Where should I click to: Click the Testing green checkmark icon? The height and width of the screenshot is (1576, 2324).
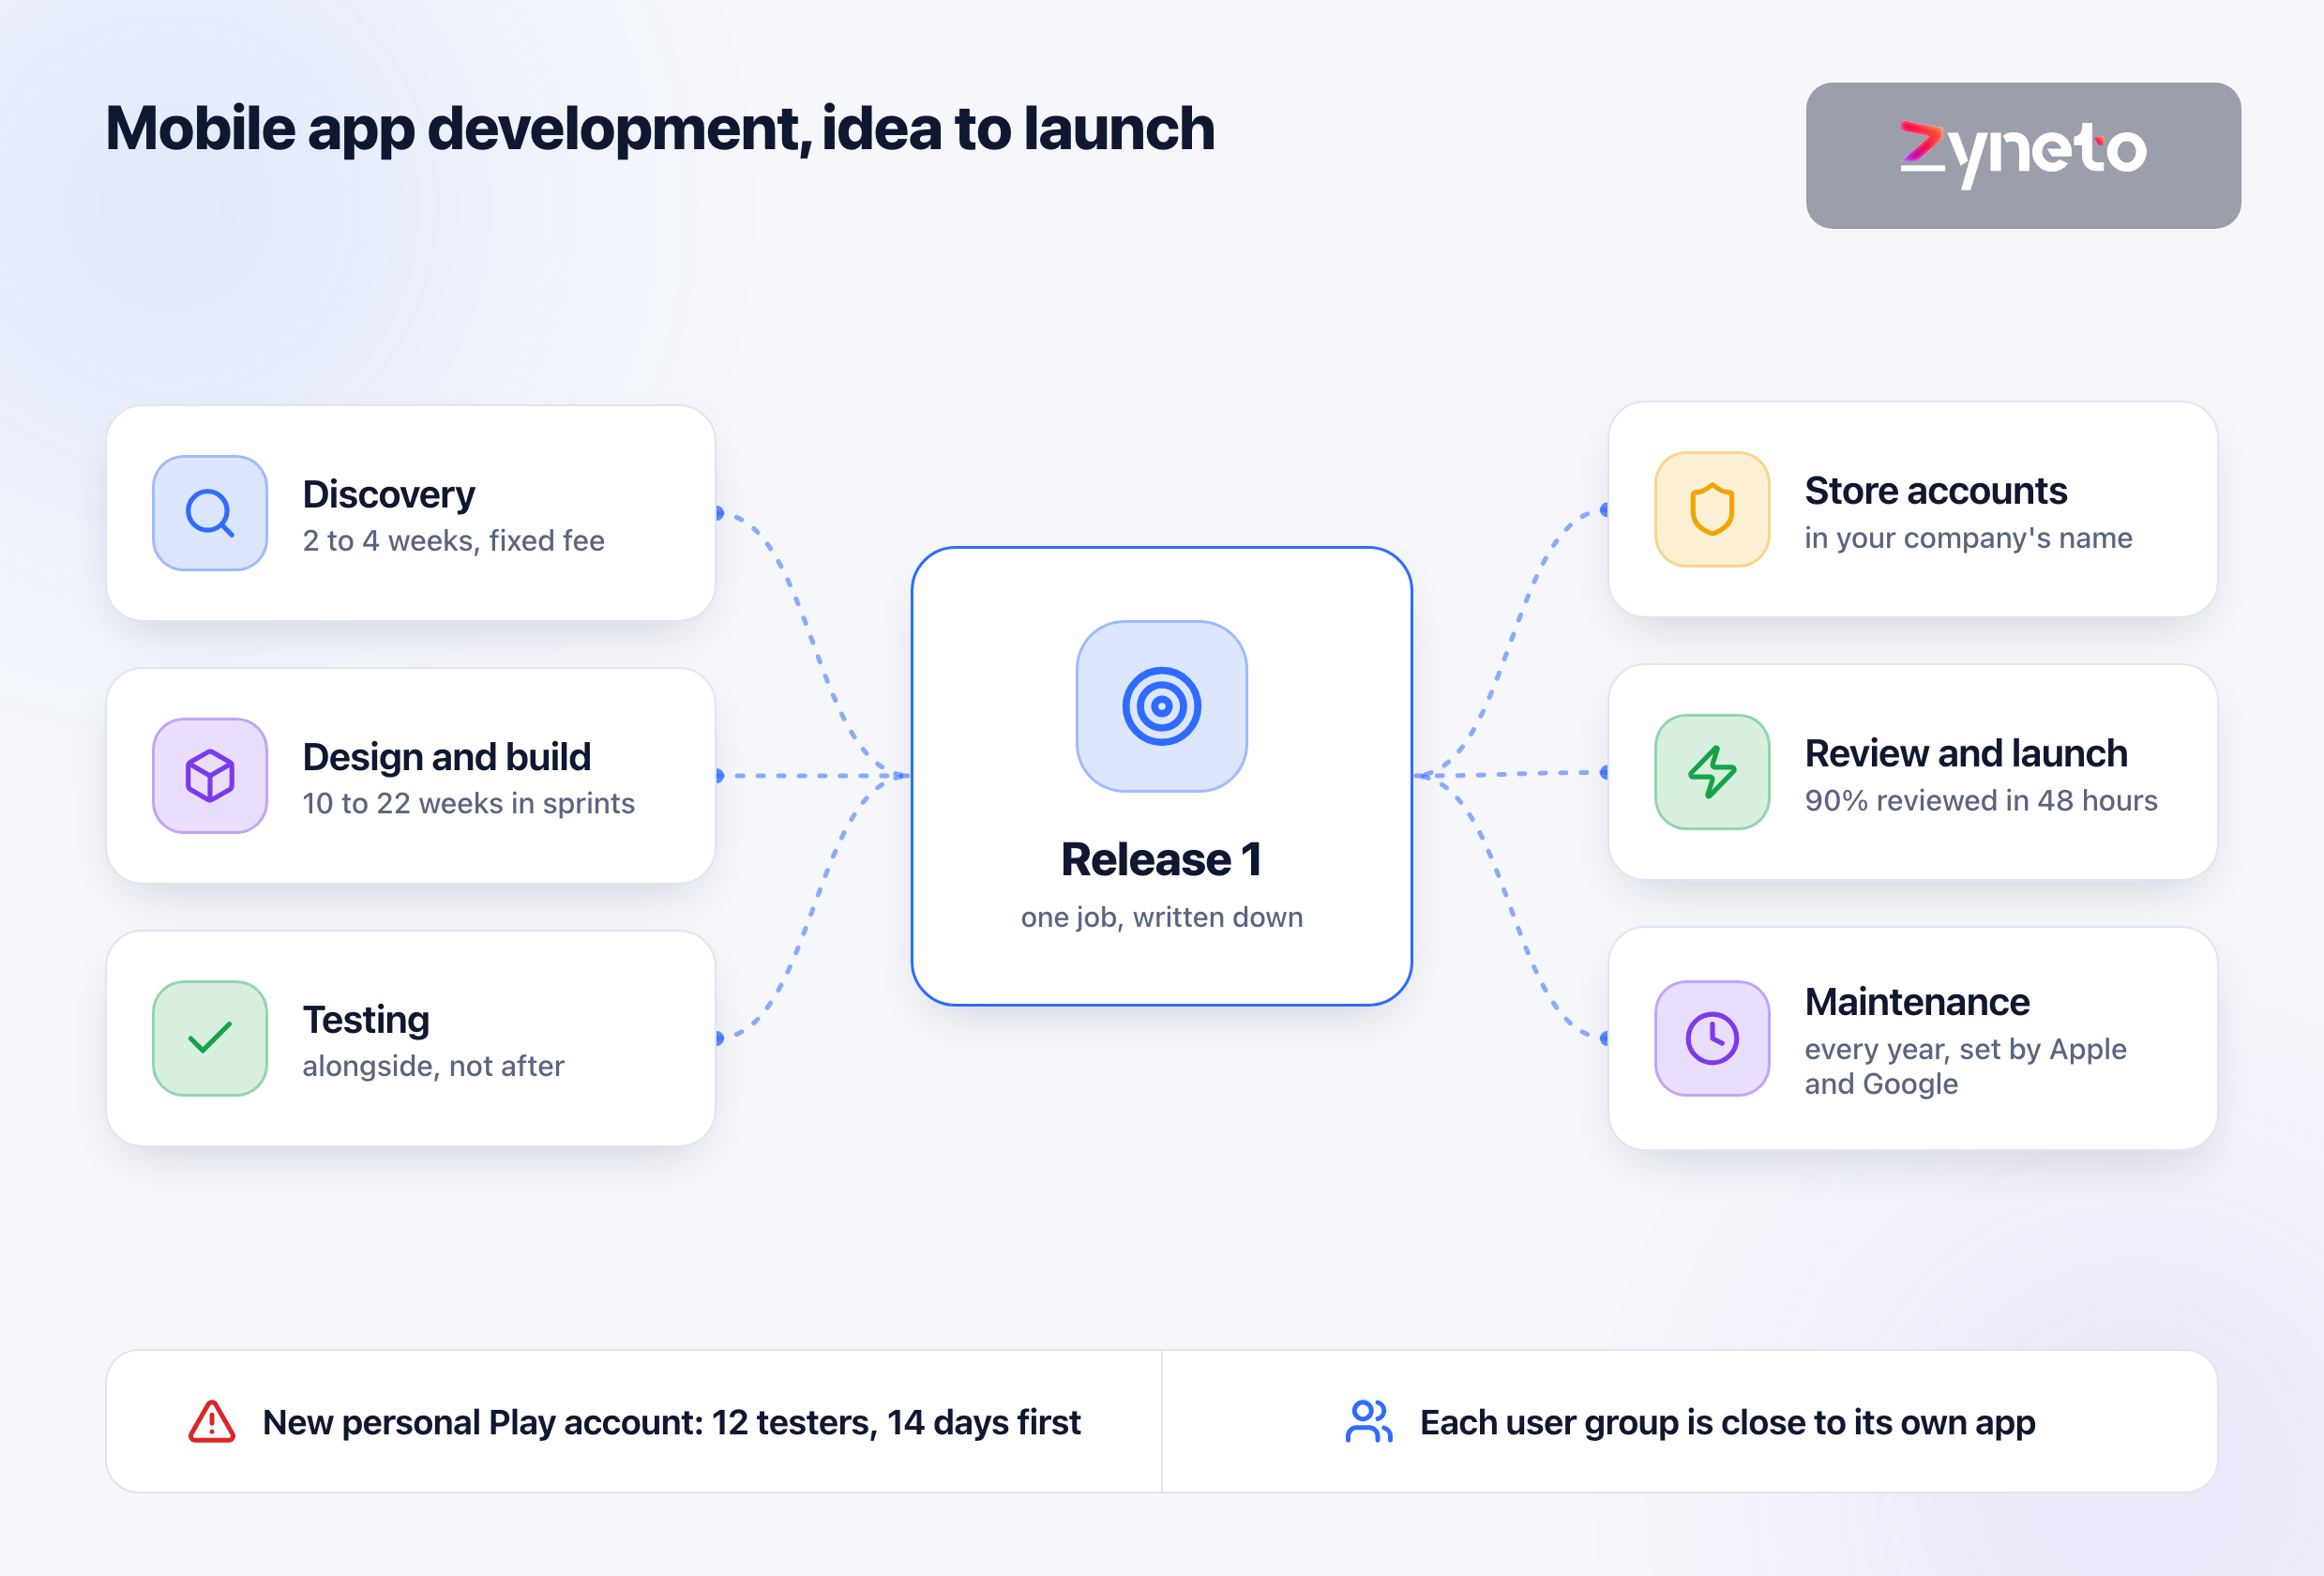click(210, 1038)
